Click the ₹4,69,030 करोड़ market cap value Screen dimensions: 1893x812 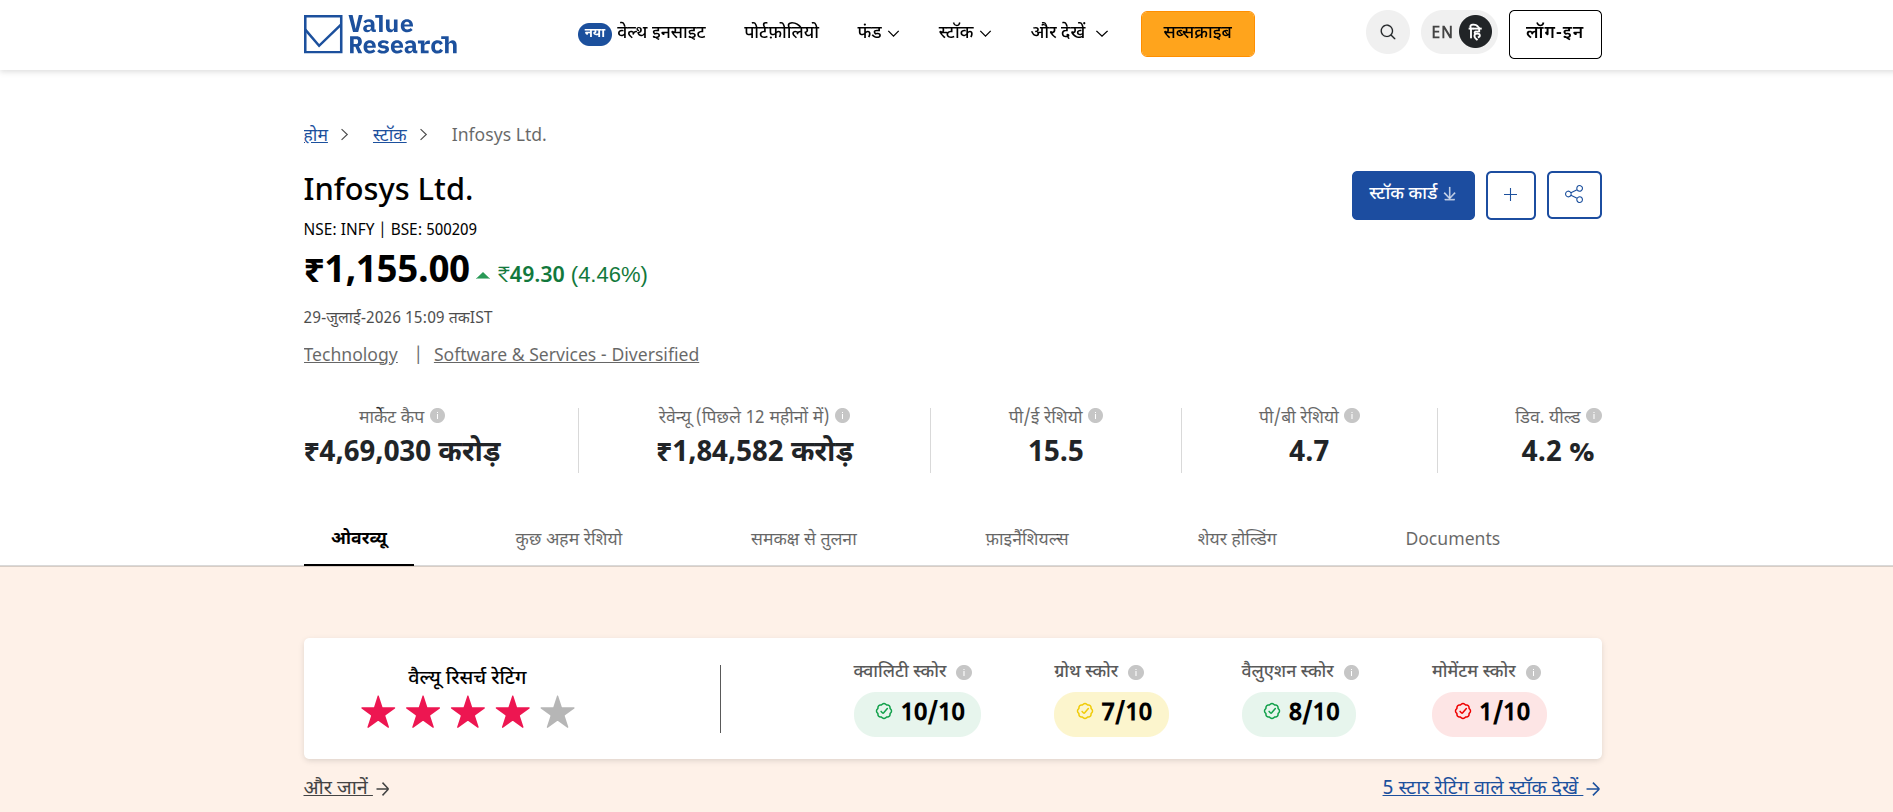coord(402,452)
